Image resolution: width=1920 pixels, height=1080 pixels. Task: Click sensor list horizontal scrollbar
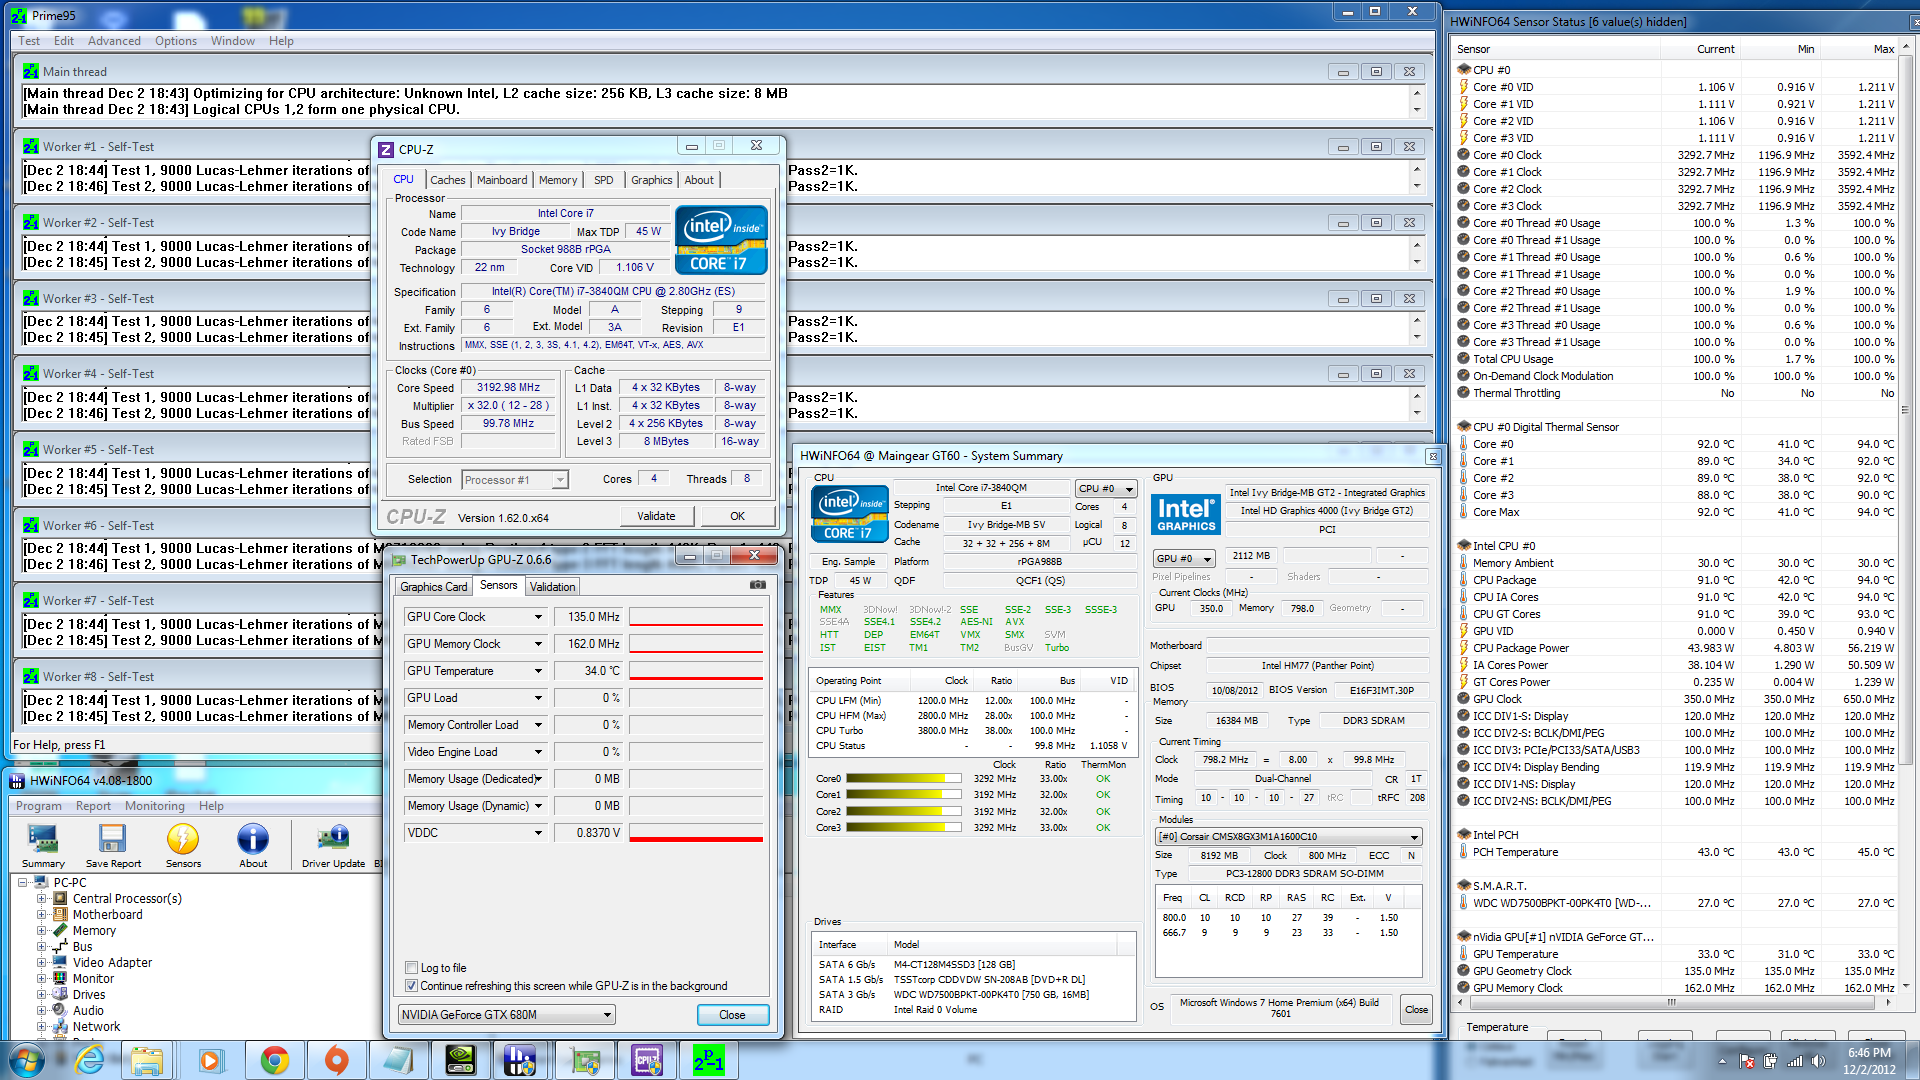(1671, 1002)
